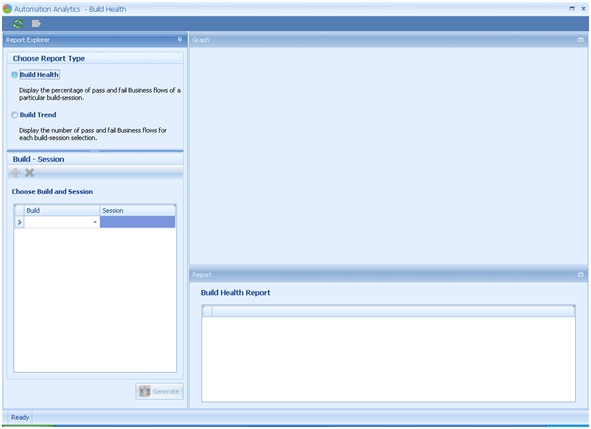Add a new build-session row with plus icon
Image resolution: width=591 pixels, height=429 pixels.
click(15, 173)
